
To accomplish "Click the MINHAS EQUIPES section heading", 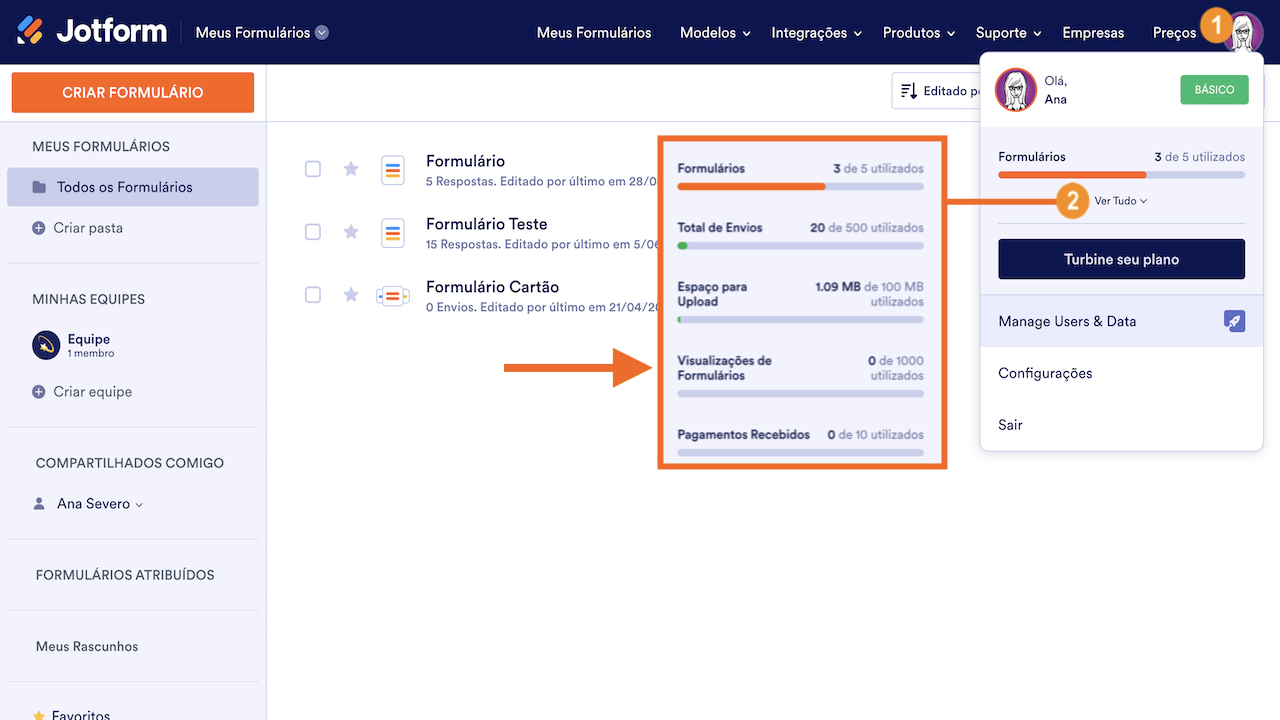I will pyautogui.click(x=88, y=299).
